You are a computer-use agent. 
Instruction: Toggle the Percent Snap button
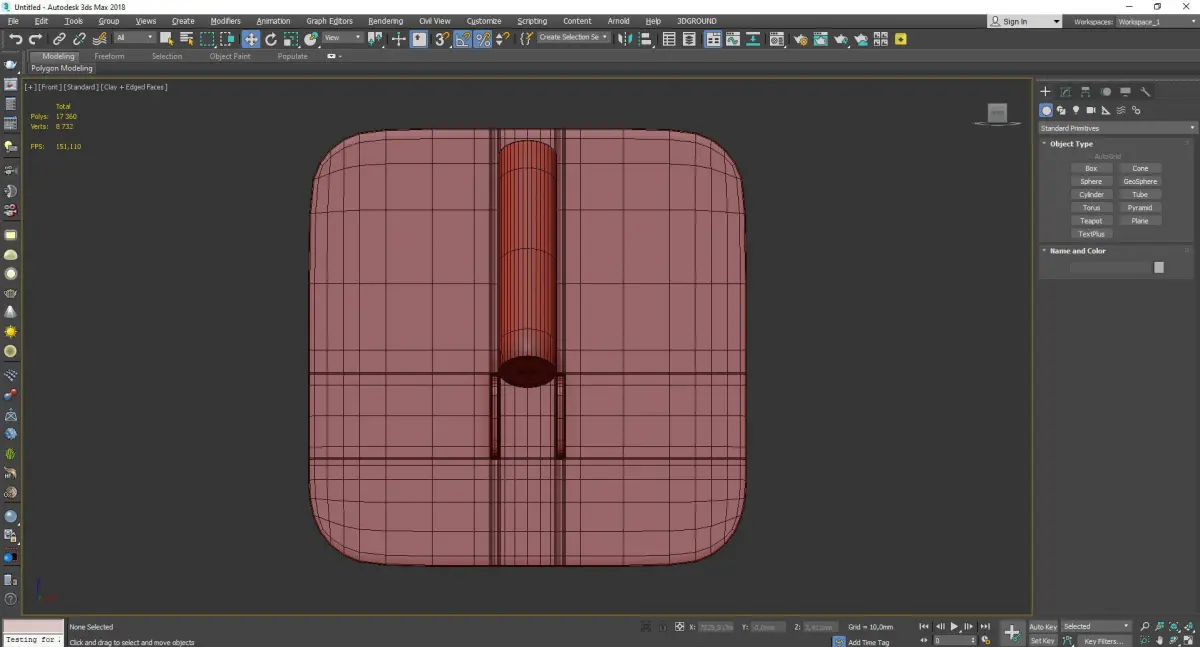(483, 39)
